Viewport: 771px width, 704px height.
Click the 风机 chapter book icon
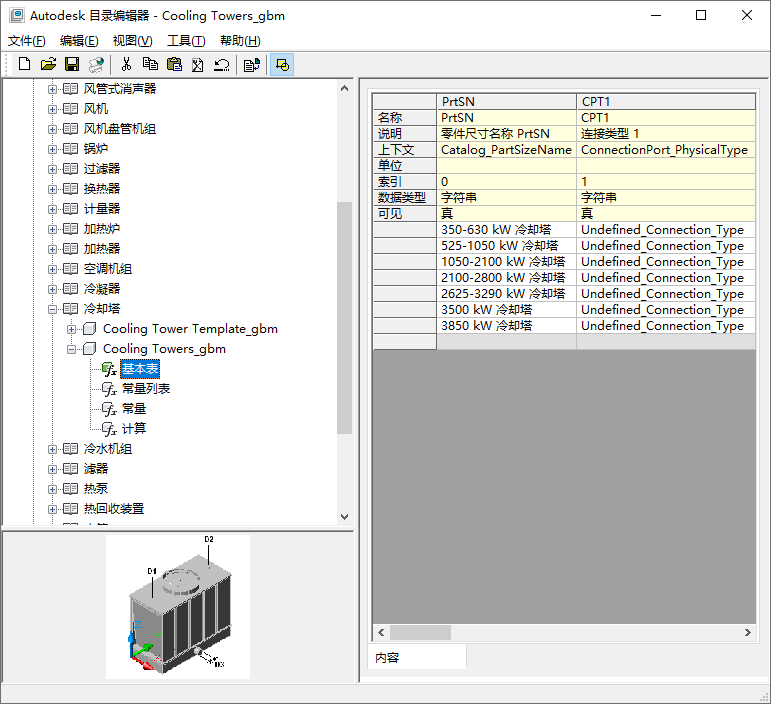pos(70,109)
